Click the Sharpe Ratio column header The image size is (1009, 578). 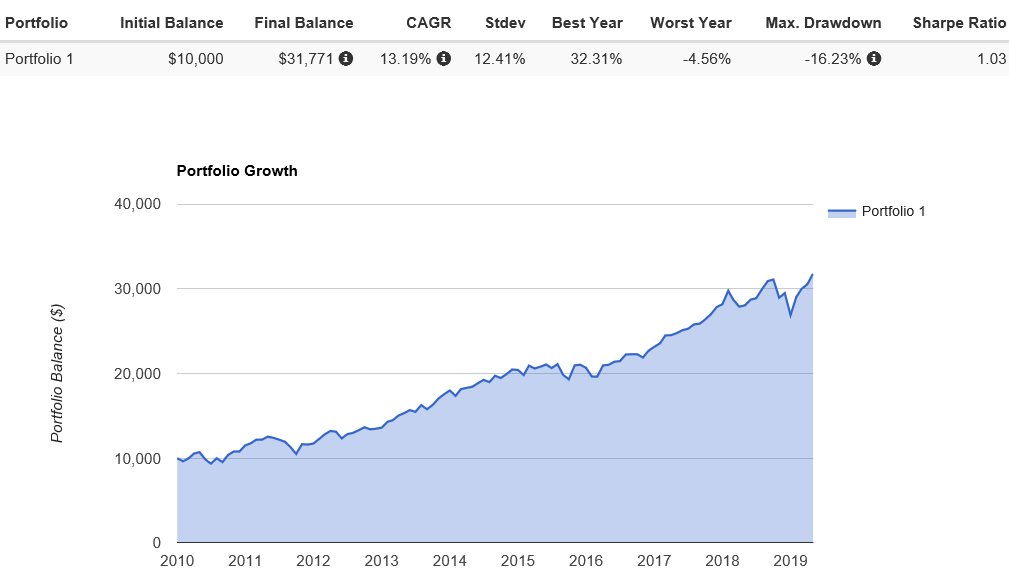[959, 22]
